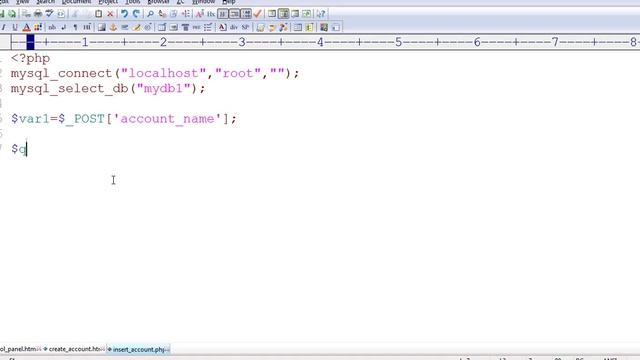640x360 pixels.
Task: Click the Hx hex viewer icon
Action: coord(211,14)
